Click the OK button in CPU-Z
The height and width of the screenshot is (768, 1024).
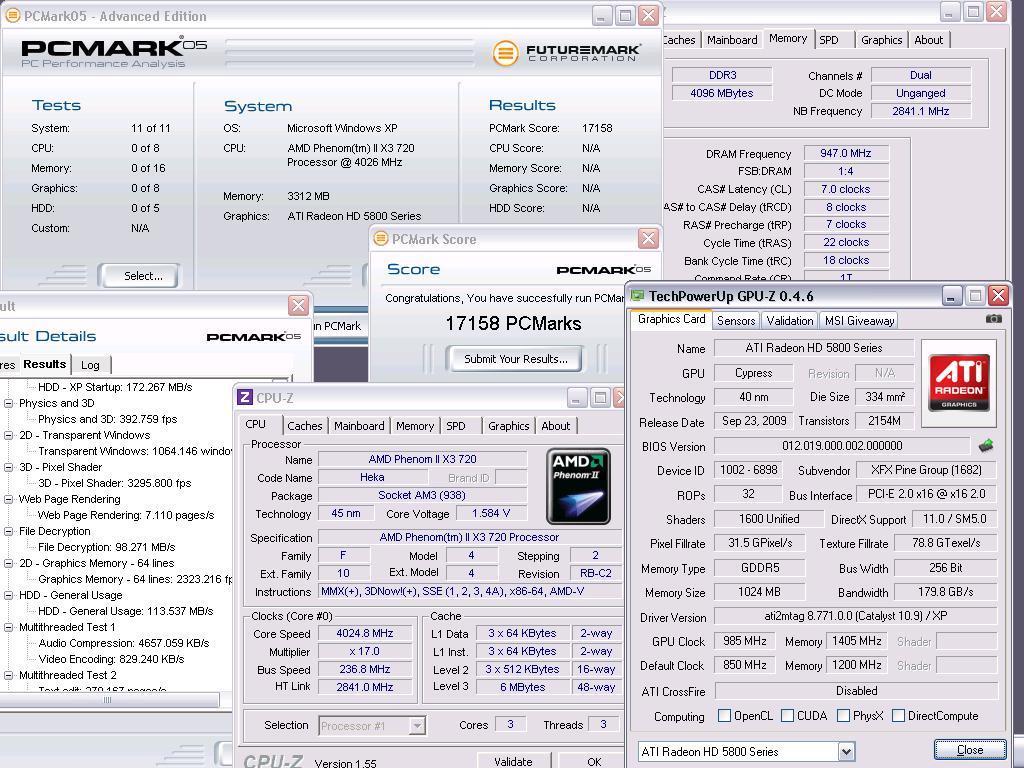coord(594,761)
